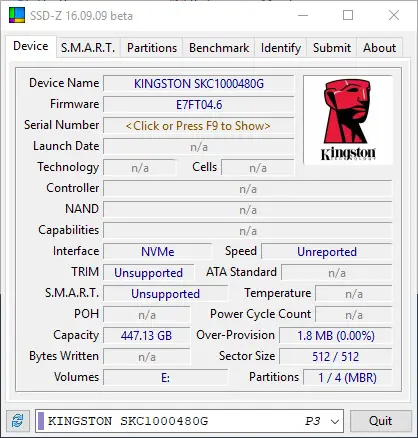Viewport: 418px width, 438px height.
Task: Click the NAND n/a field
Action: 248,210
